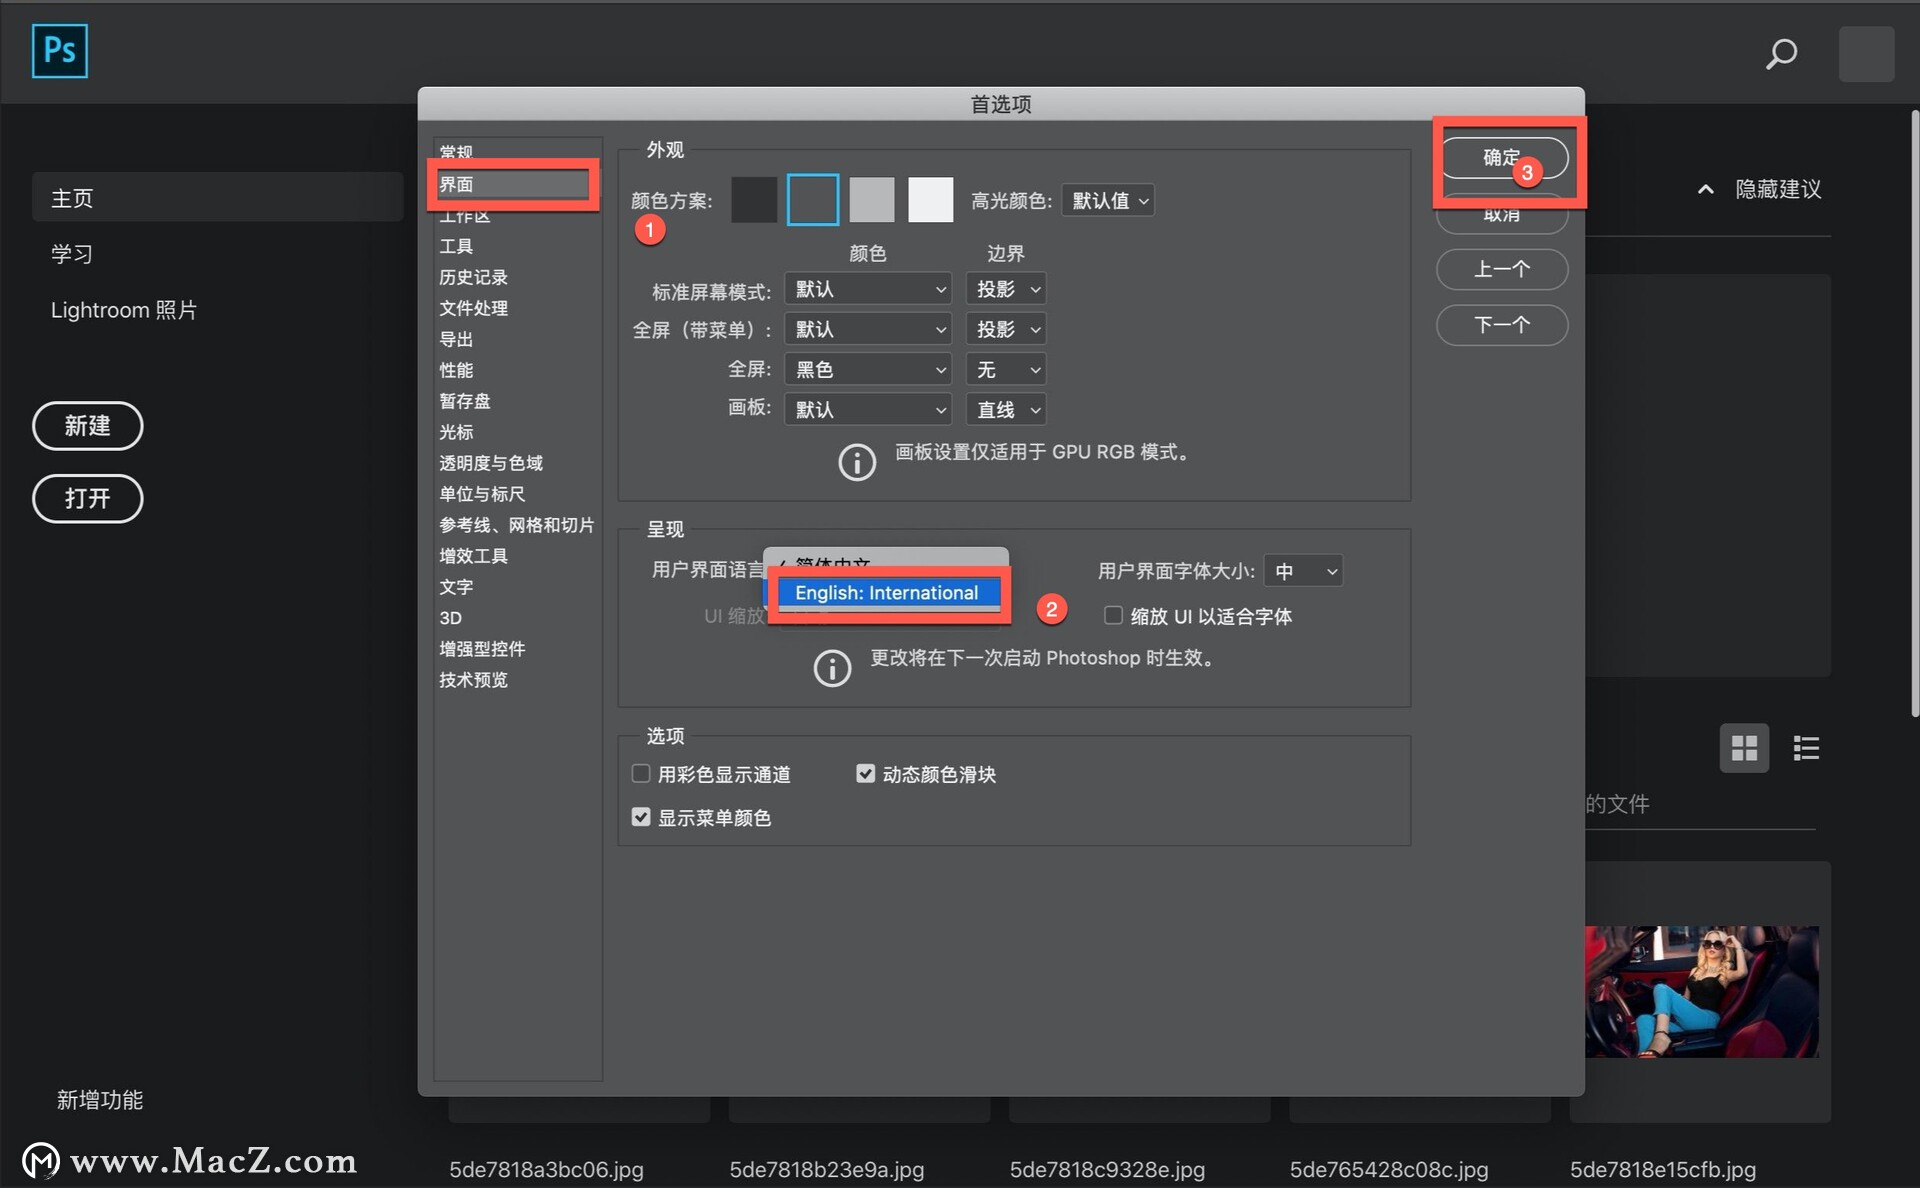Open 标准屏幕模式 color dropdown
Viewport: 1920px width, 1188px height.
coord(868,289)
